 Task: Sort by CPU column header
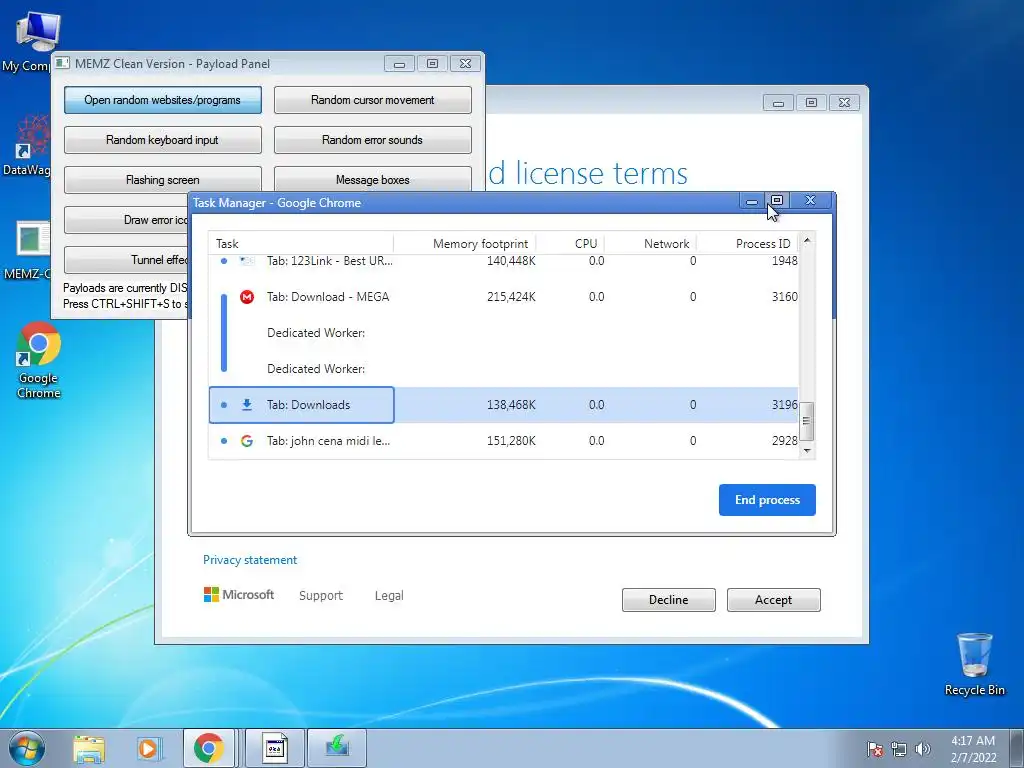pos(571,244)
